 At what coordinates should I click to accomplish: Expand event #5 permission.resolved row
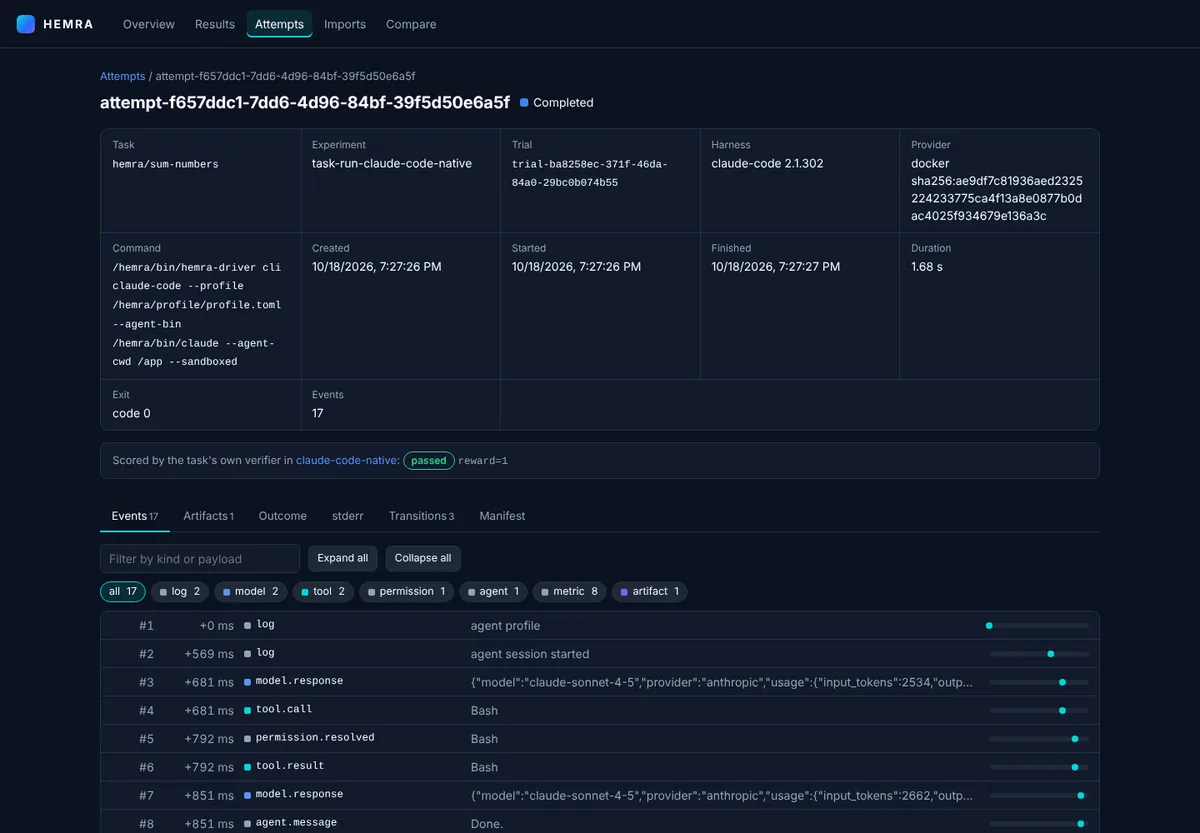(600, 739)
